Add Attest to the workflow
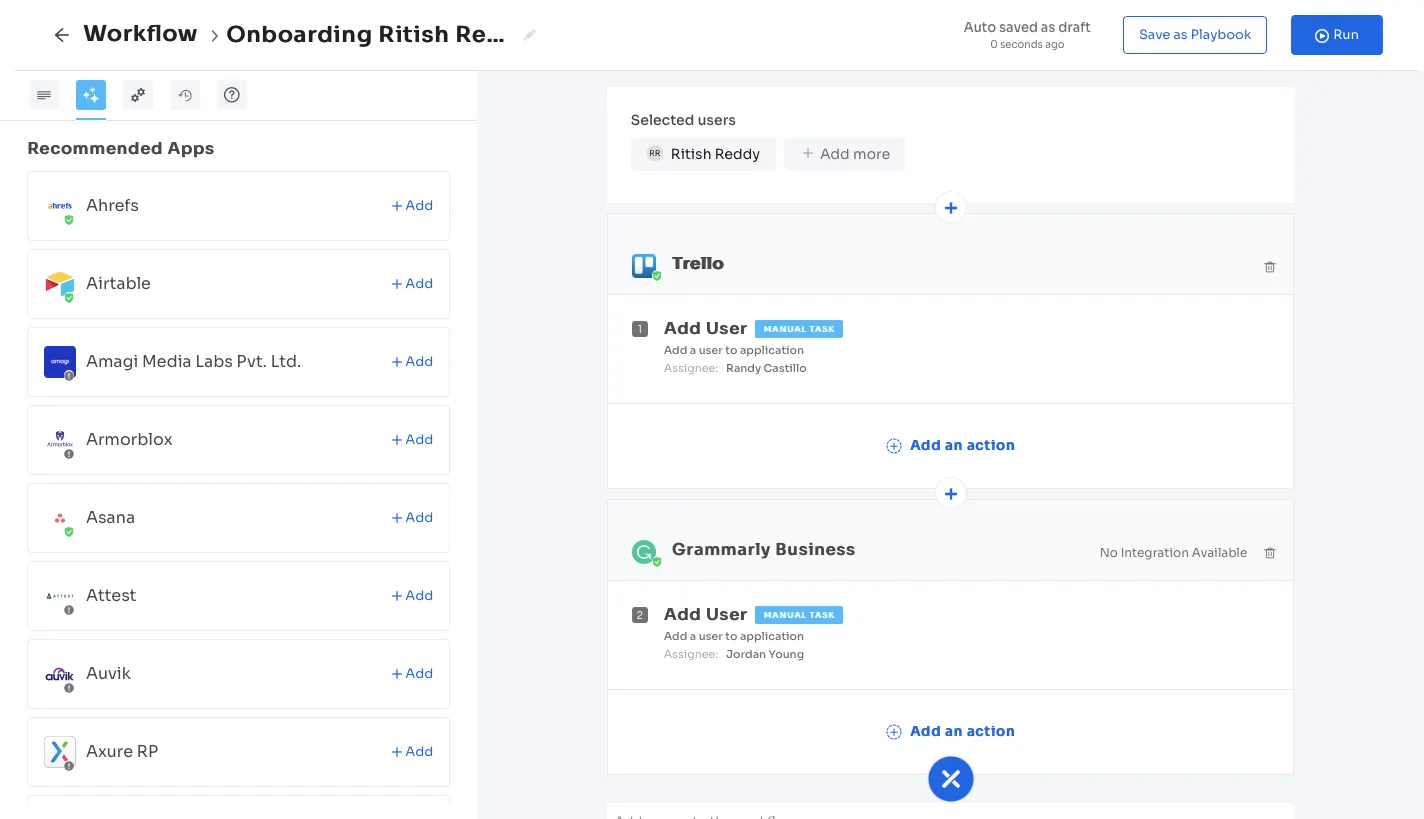The height and width of the screenshot is (819, 1424). click(x=412, y=595)
